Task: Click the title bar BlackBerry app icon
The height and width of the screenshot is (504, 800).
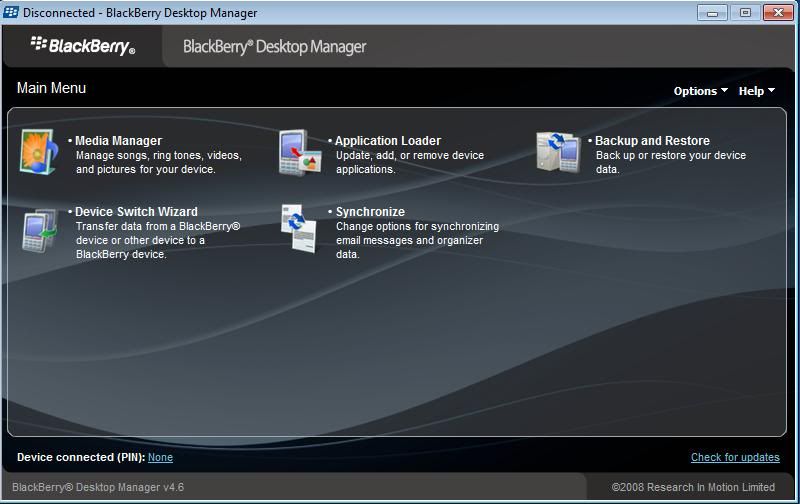Action: (11, 12)
